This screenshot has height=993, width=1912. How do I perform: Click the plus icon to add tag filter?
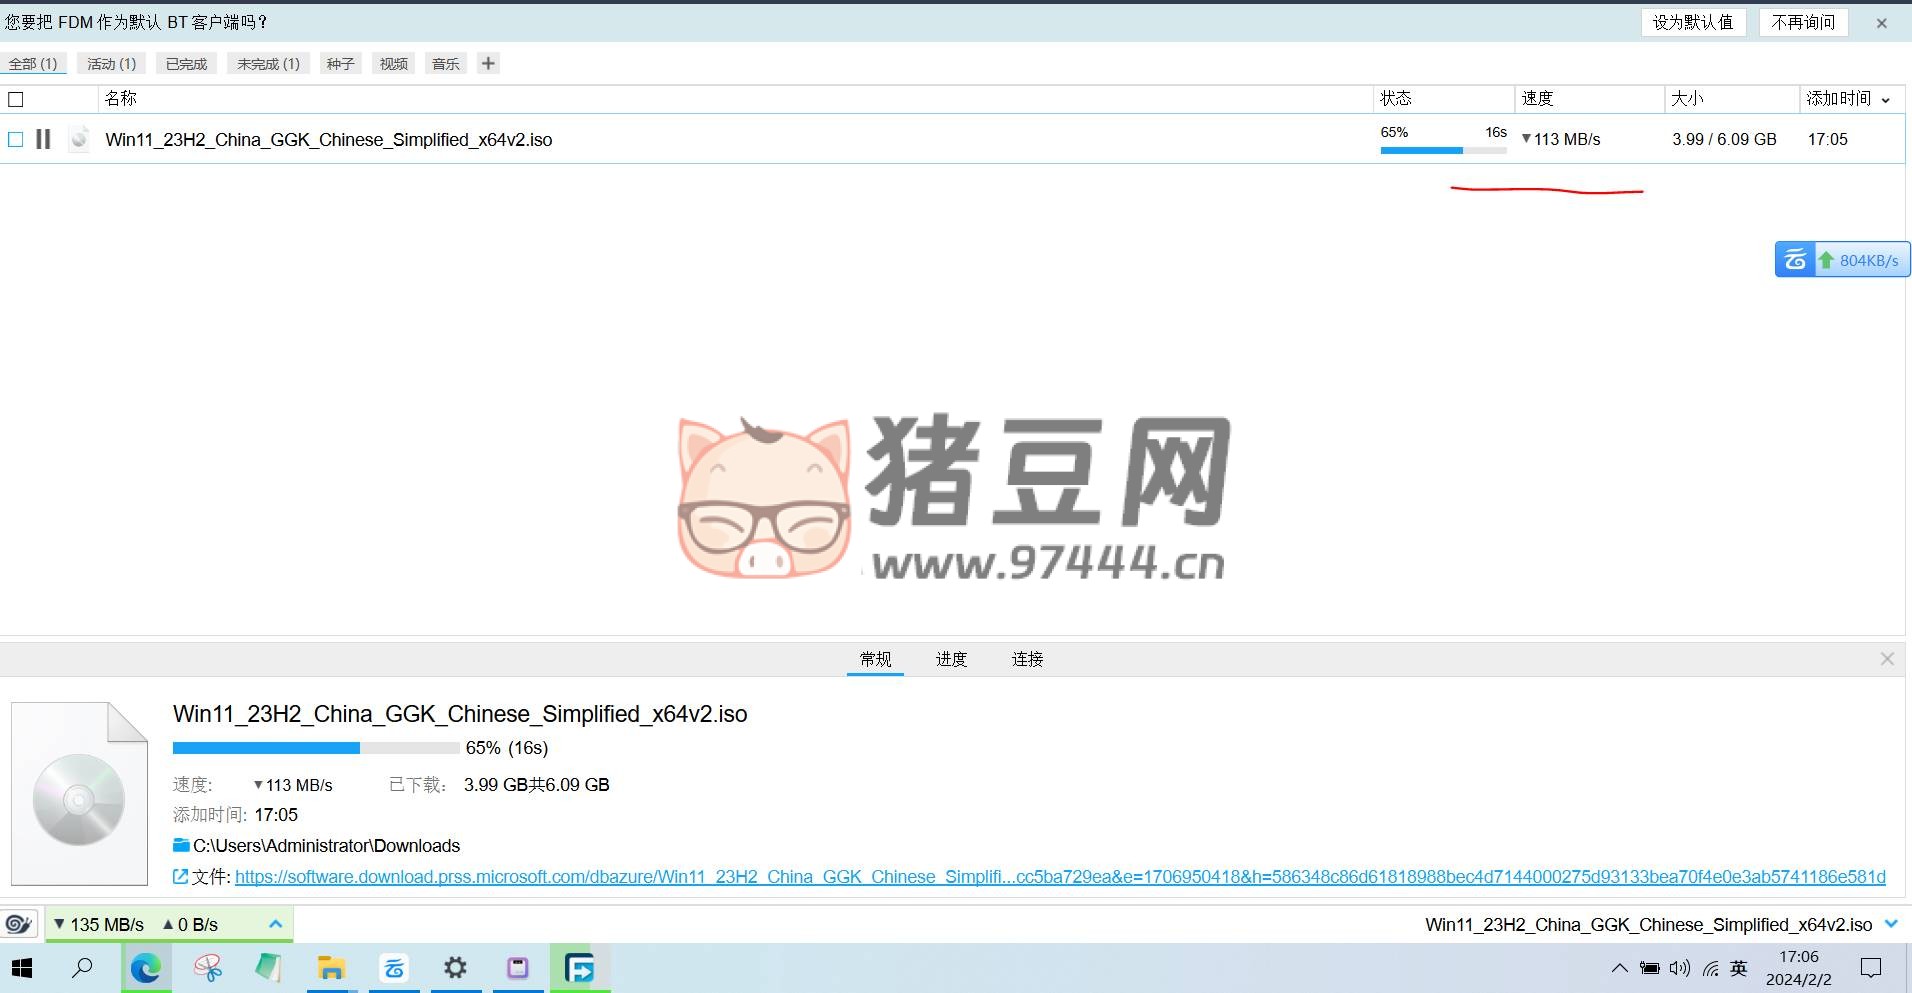pyautogui.click(x=488, y=64)
